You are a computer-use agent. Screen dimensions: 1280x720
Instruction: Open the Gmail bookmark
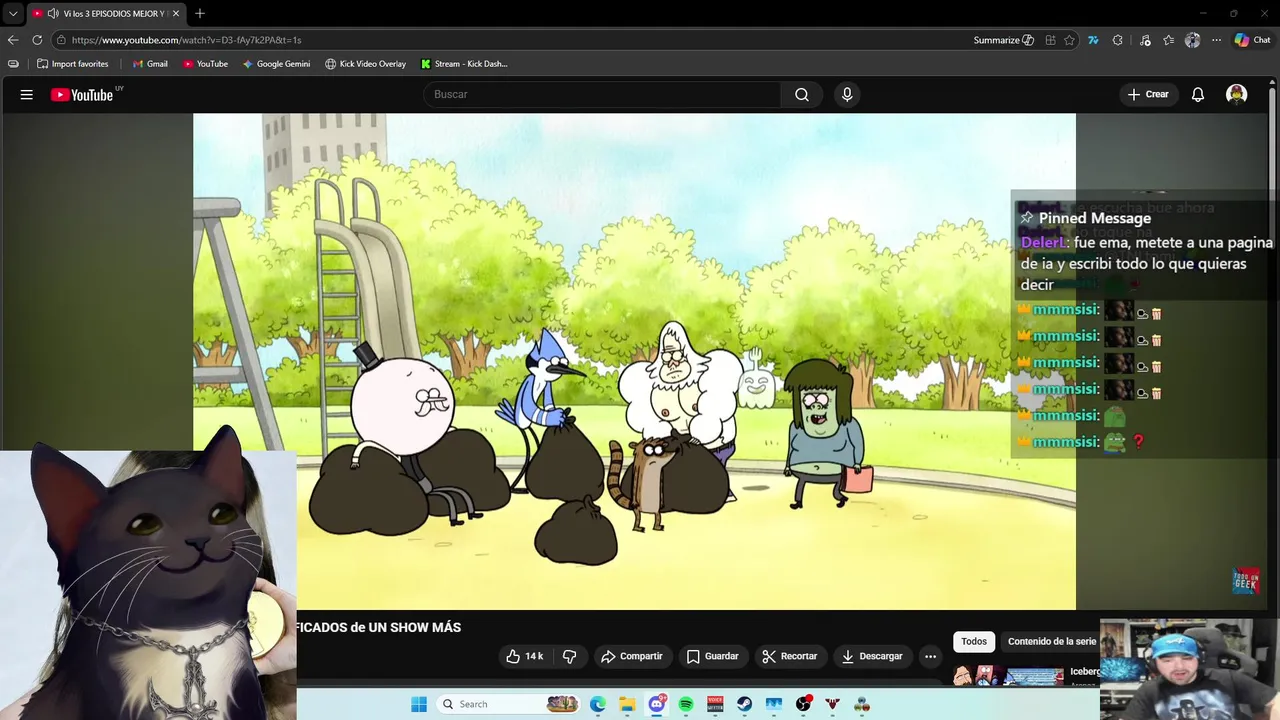pos(150,64)
